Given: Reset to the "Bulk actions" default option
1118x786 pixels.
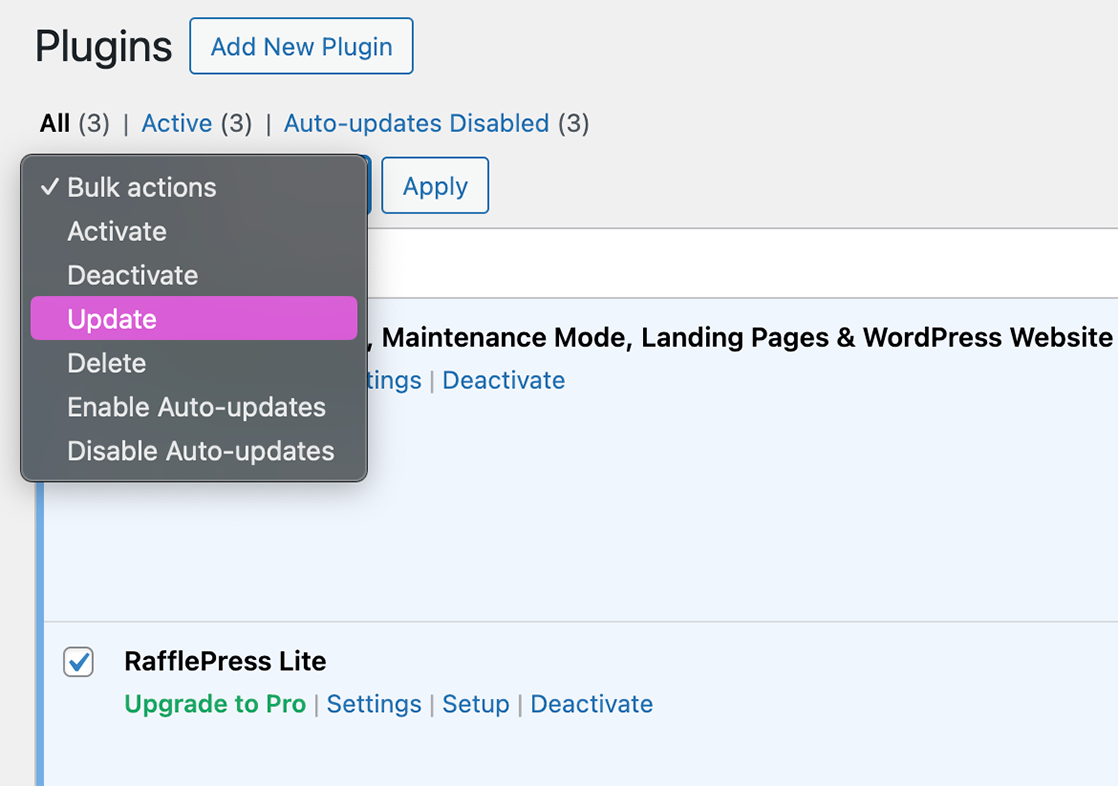Looking at the screenshot, I should [141, 187].
